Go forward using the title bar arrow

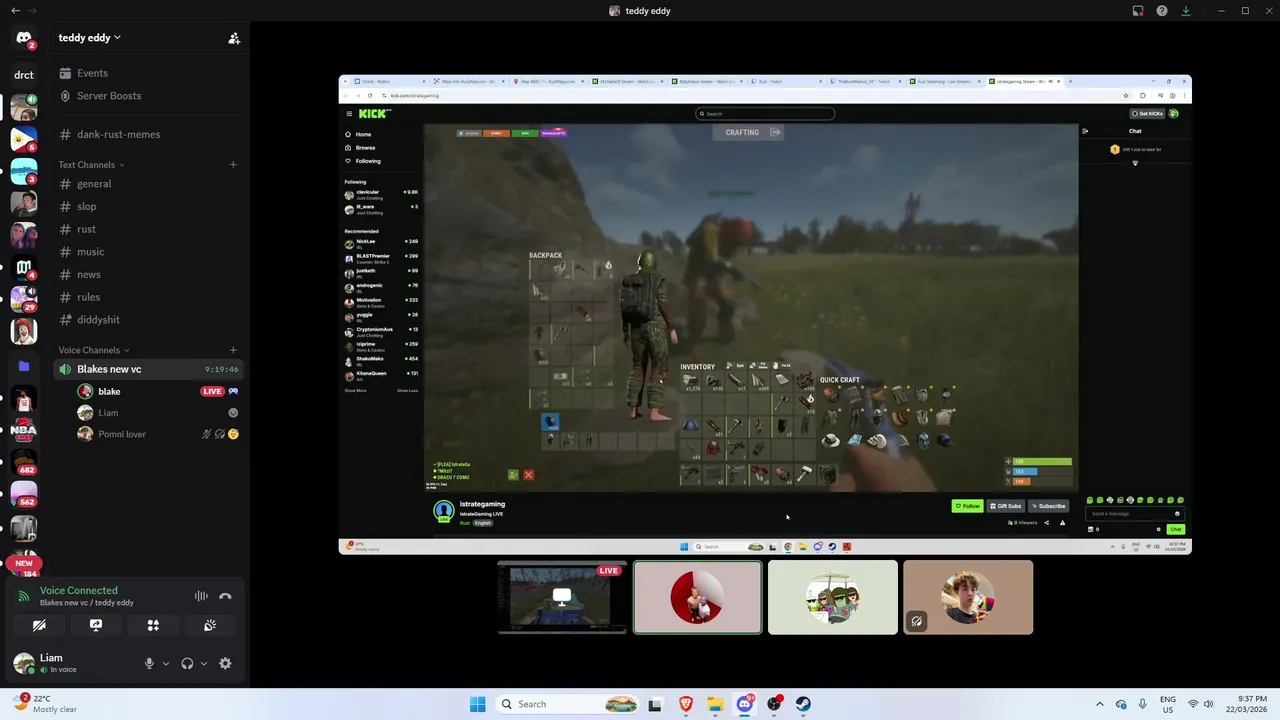click(32, 11)
